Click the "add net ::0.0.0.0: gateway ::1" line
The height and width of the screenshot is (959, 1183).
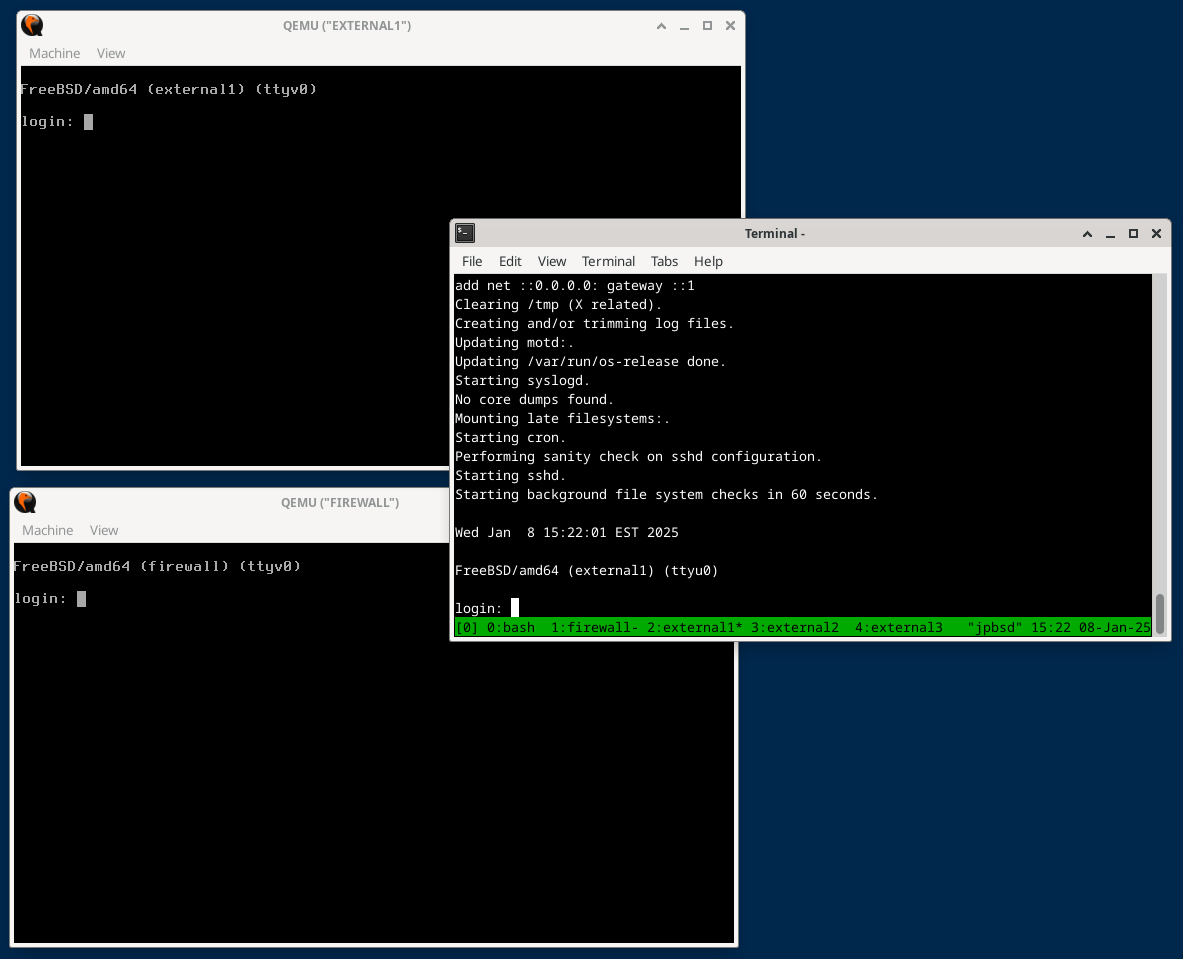tap(575, 285)
